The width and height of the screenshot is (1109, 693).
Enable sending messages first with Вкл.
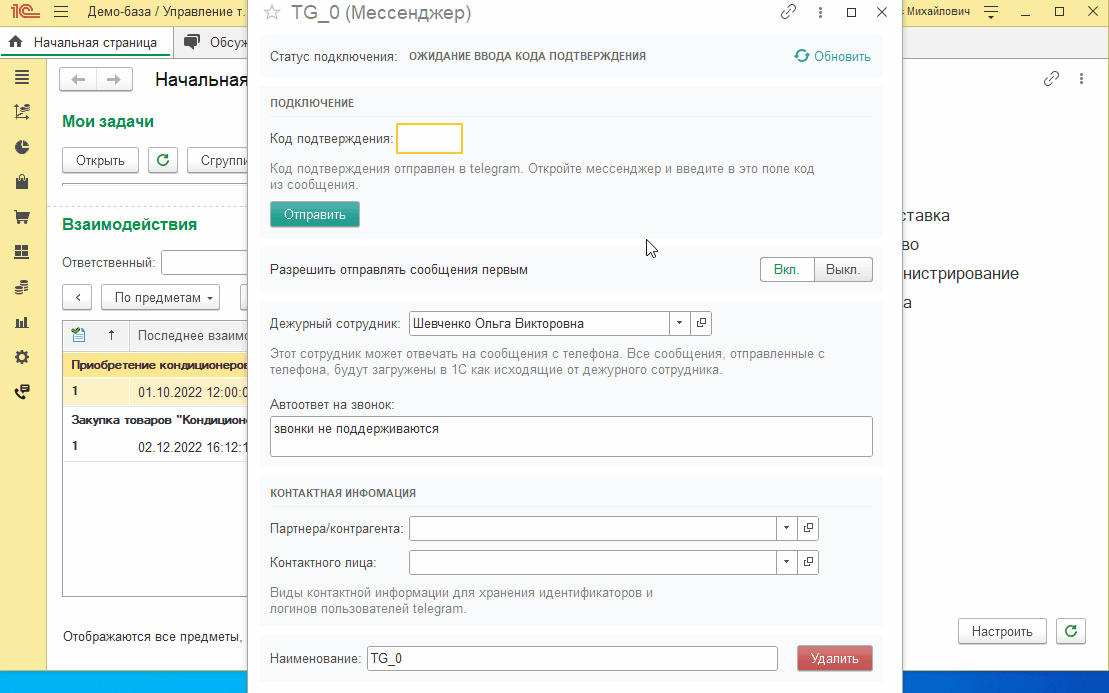[x=787, y=270]
